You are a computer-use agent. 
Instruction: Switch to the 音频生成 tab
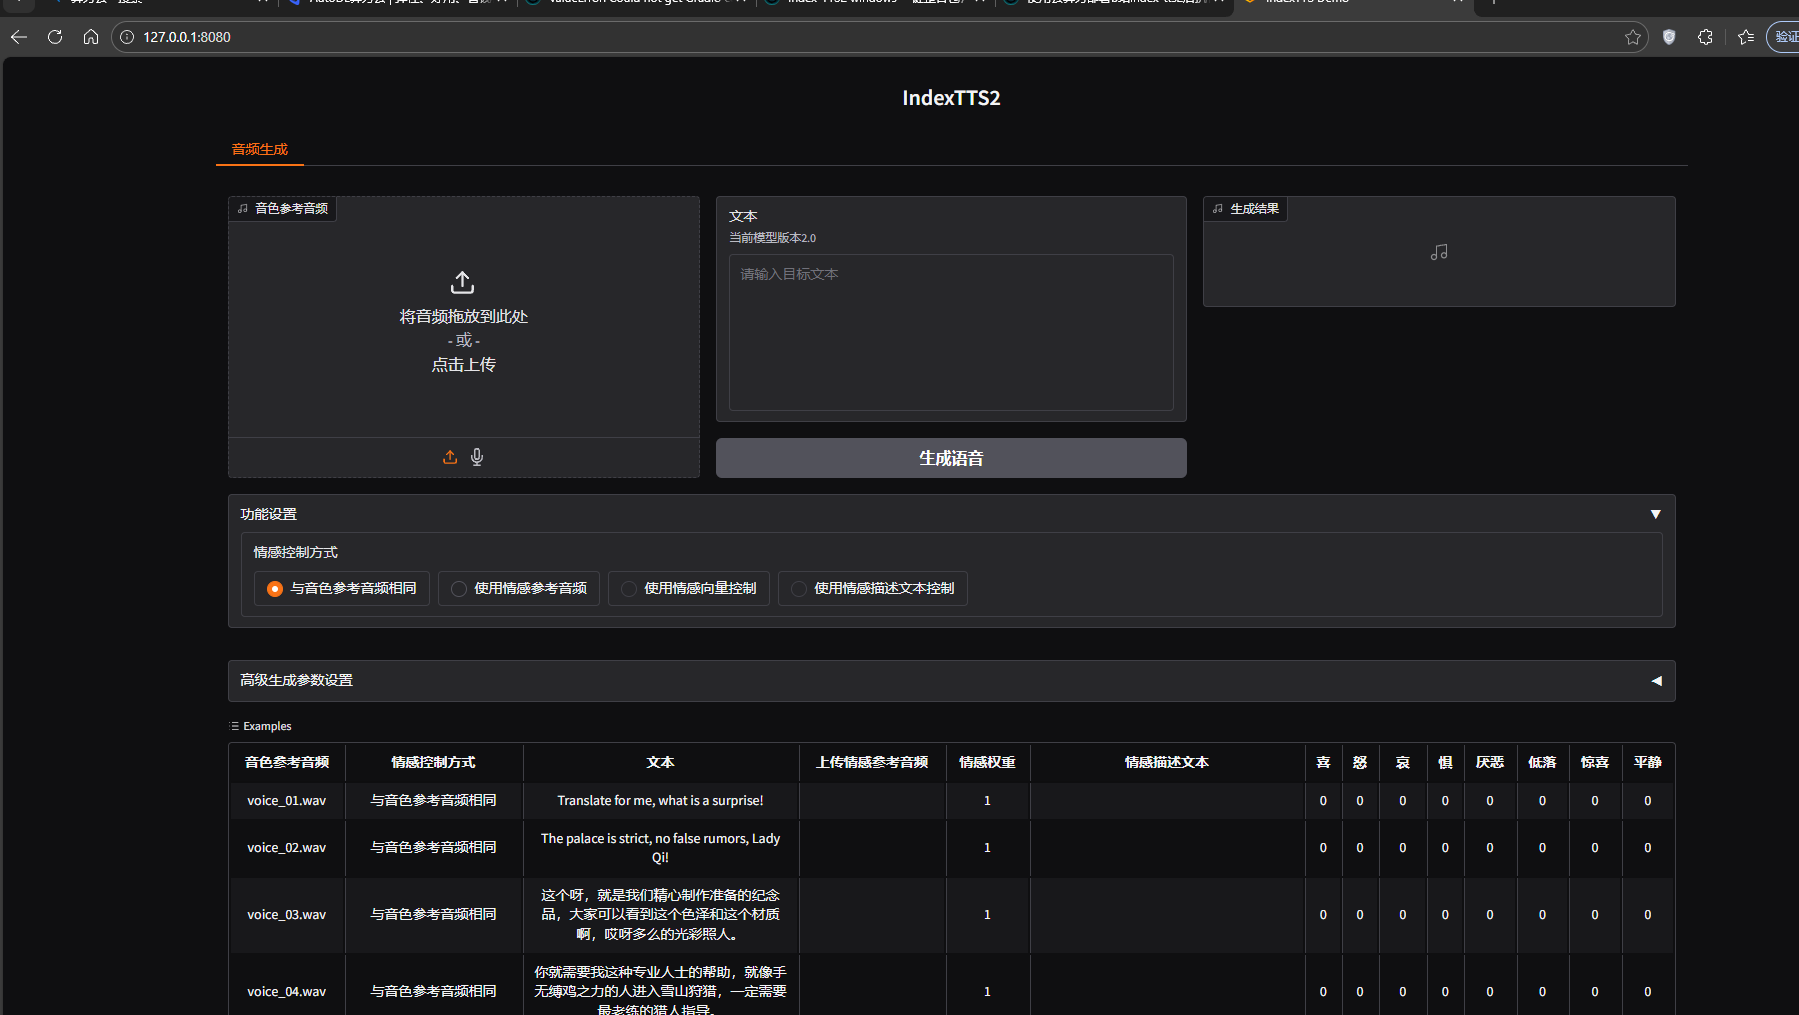click(x=260, y=149)
